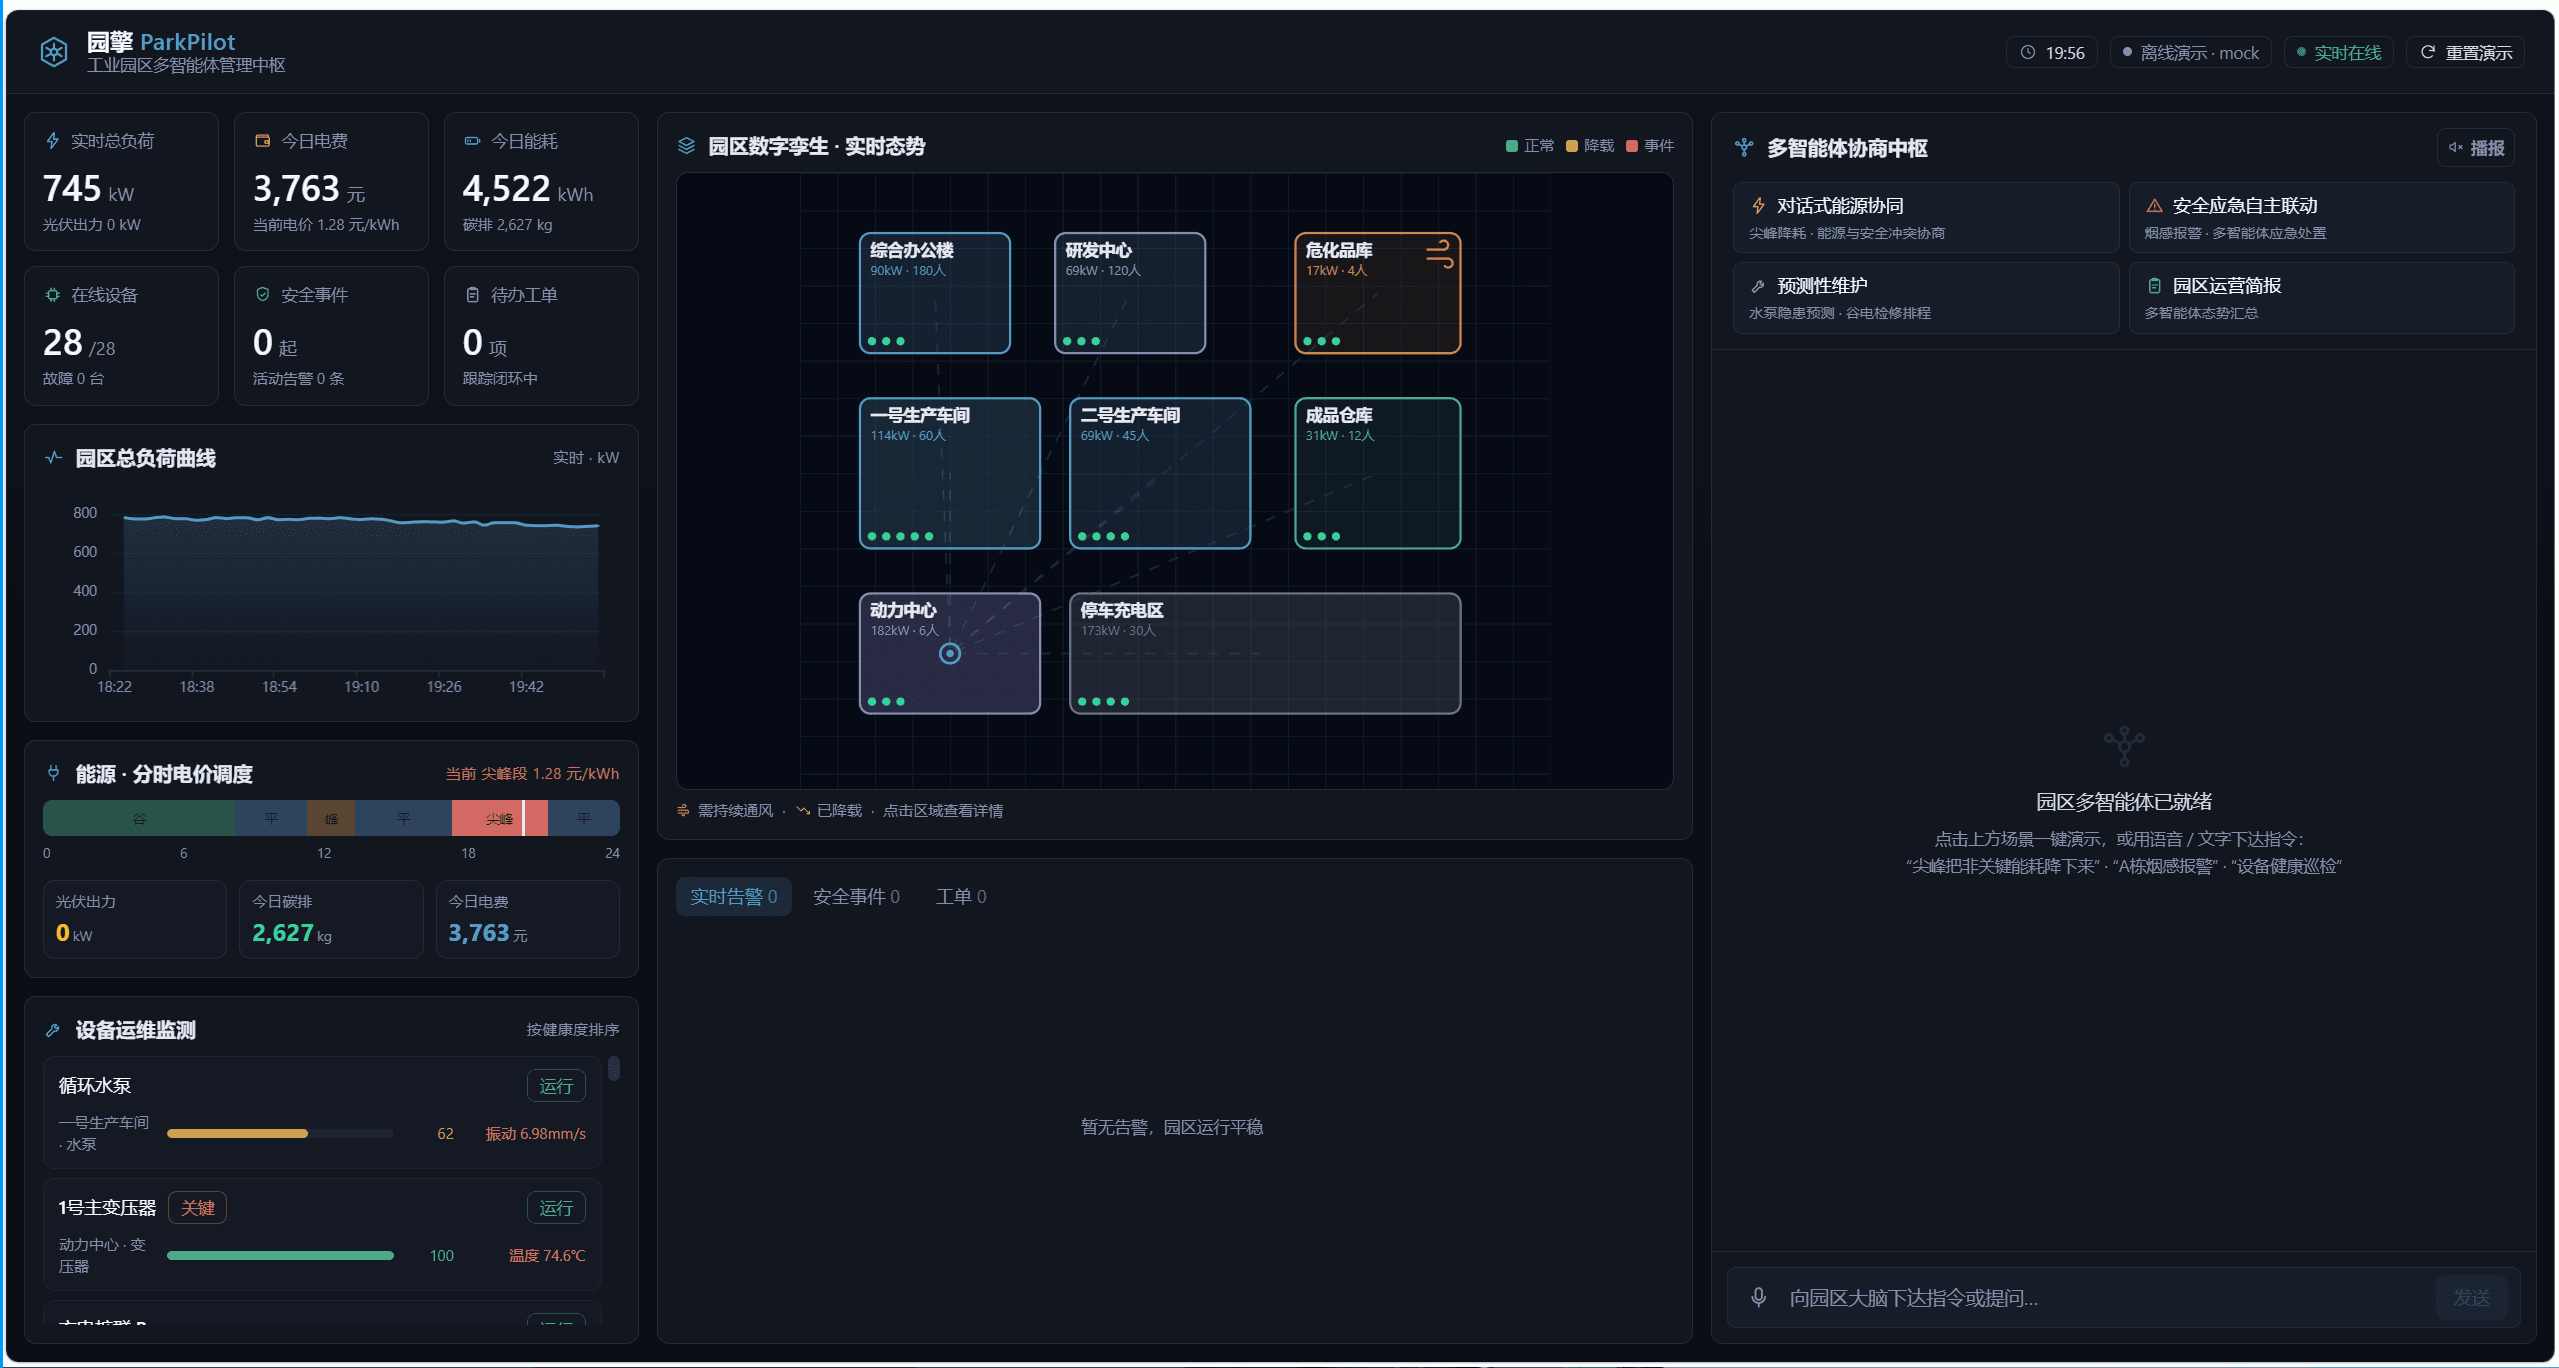Click the speaker icon in 播报 button

[2455, 147]
